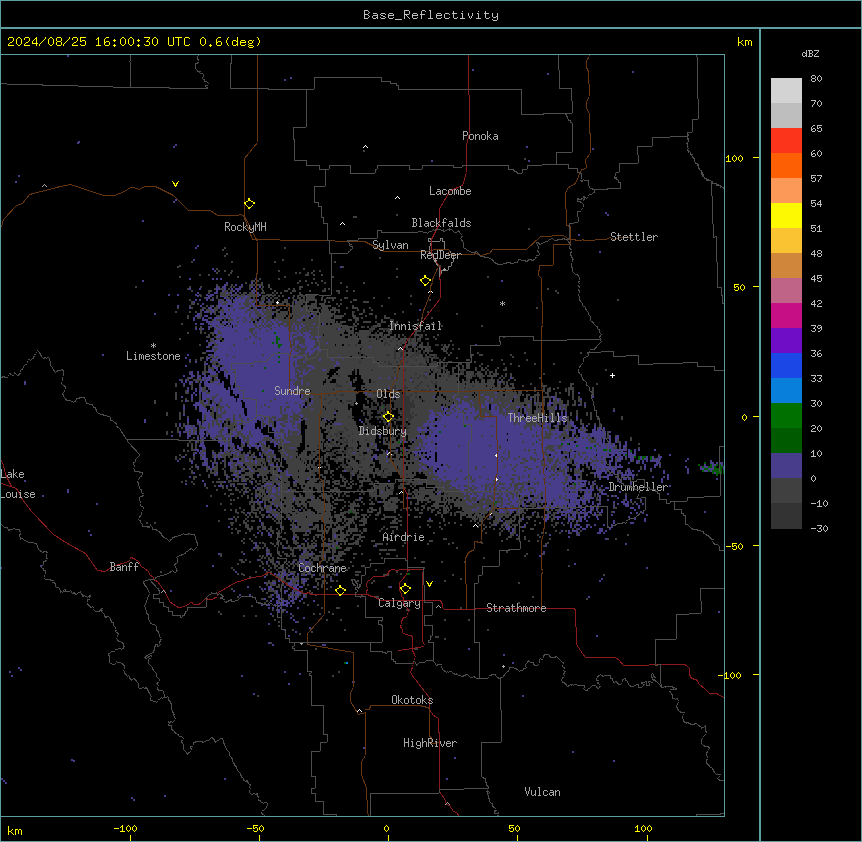862x842 pixels.
Task: Click the -30 value on the dBZ legend
Action: coord(819,528)
